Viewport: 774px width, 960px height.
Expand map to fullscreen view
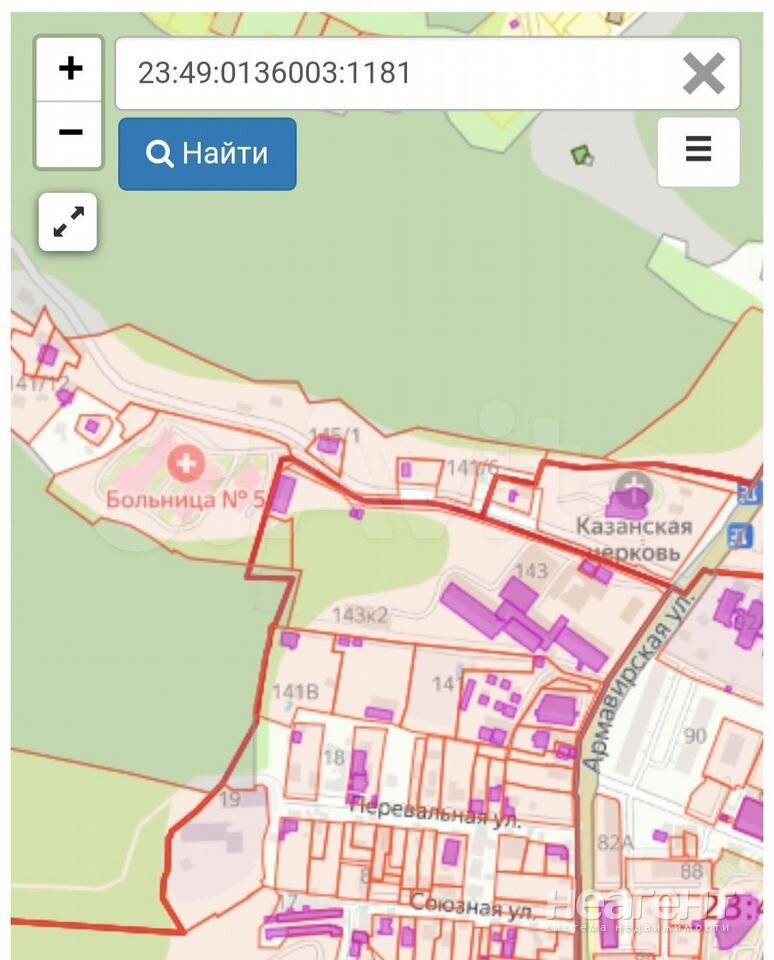pos(68,222)
